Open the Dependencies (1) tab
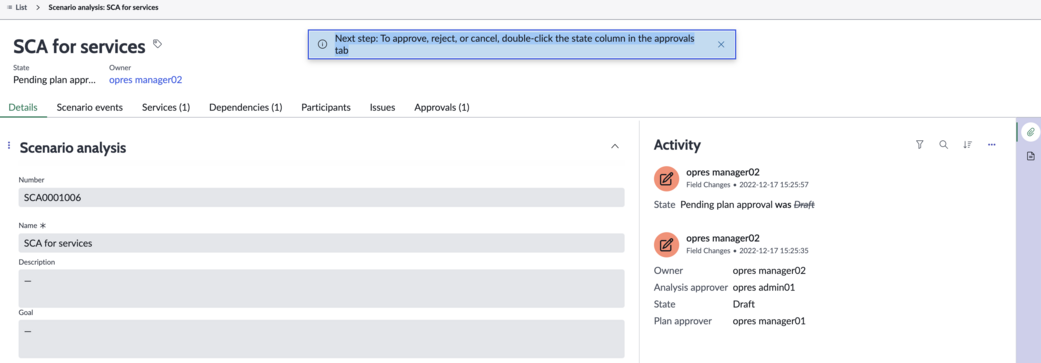 246,108
